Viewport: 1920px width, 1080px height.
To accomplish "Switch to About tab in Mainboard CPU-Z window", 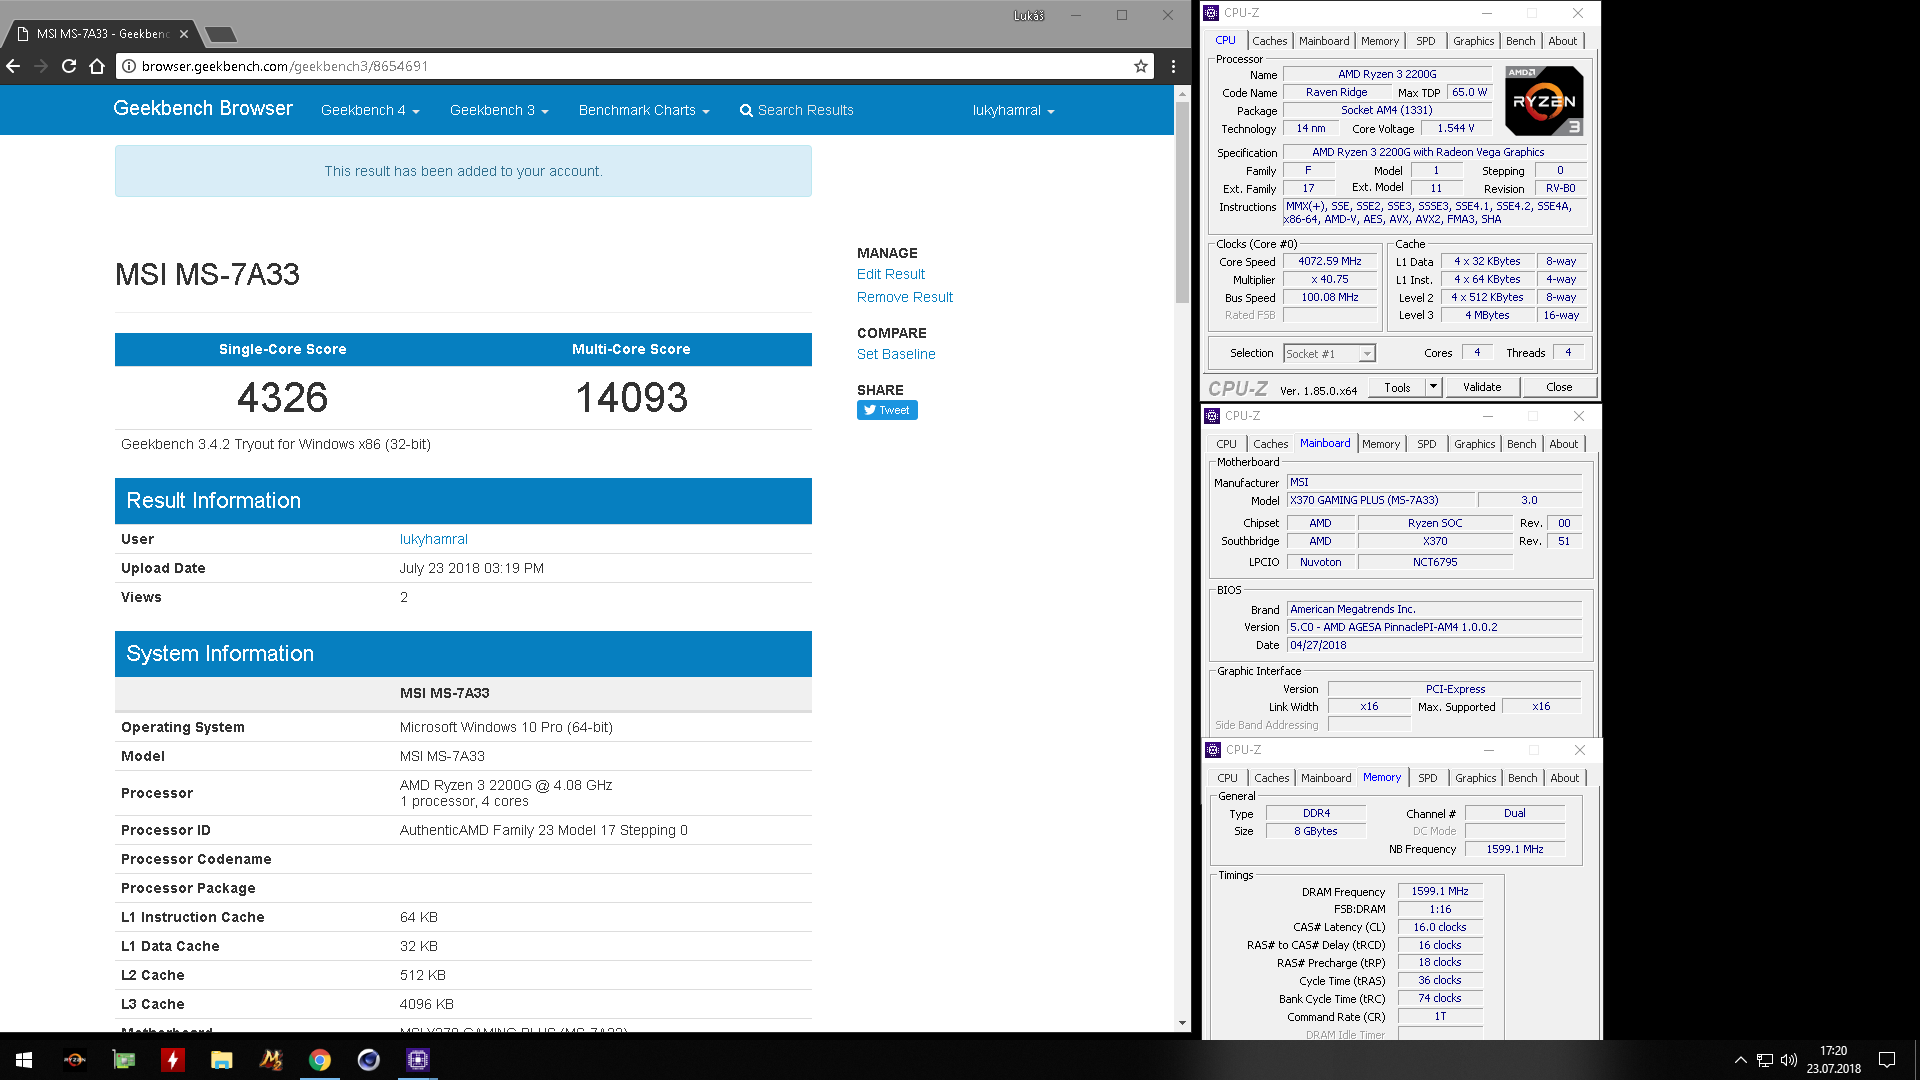I will point(1563,444).
